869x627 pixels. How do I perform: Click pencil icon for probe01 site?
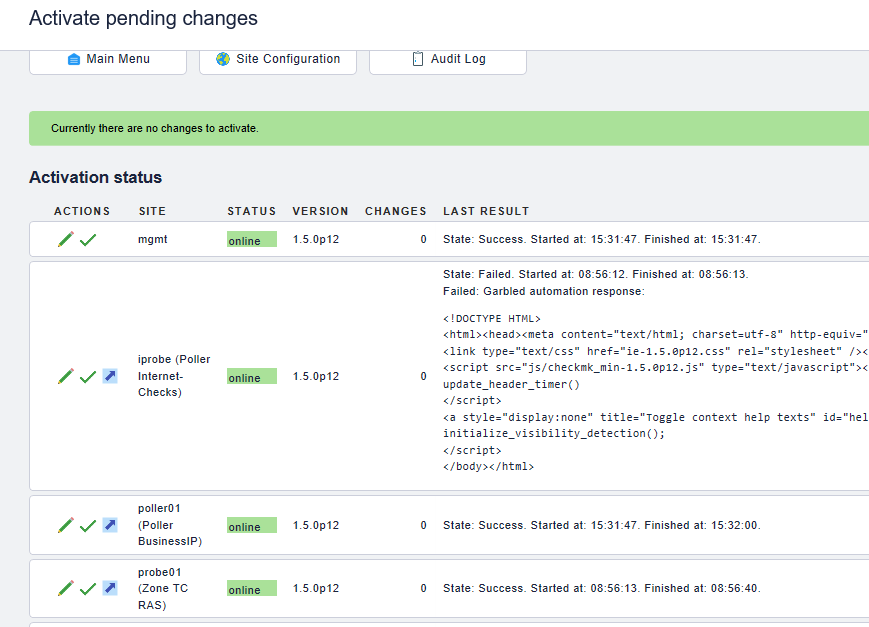(x=66, y=589)
